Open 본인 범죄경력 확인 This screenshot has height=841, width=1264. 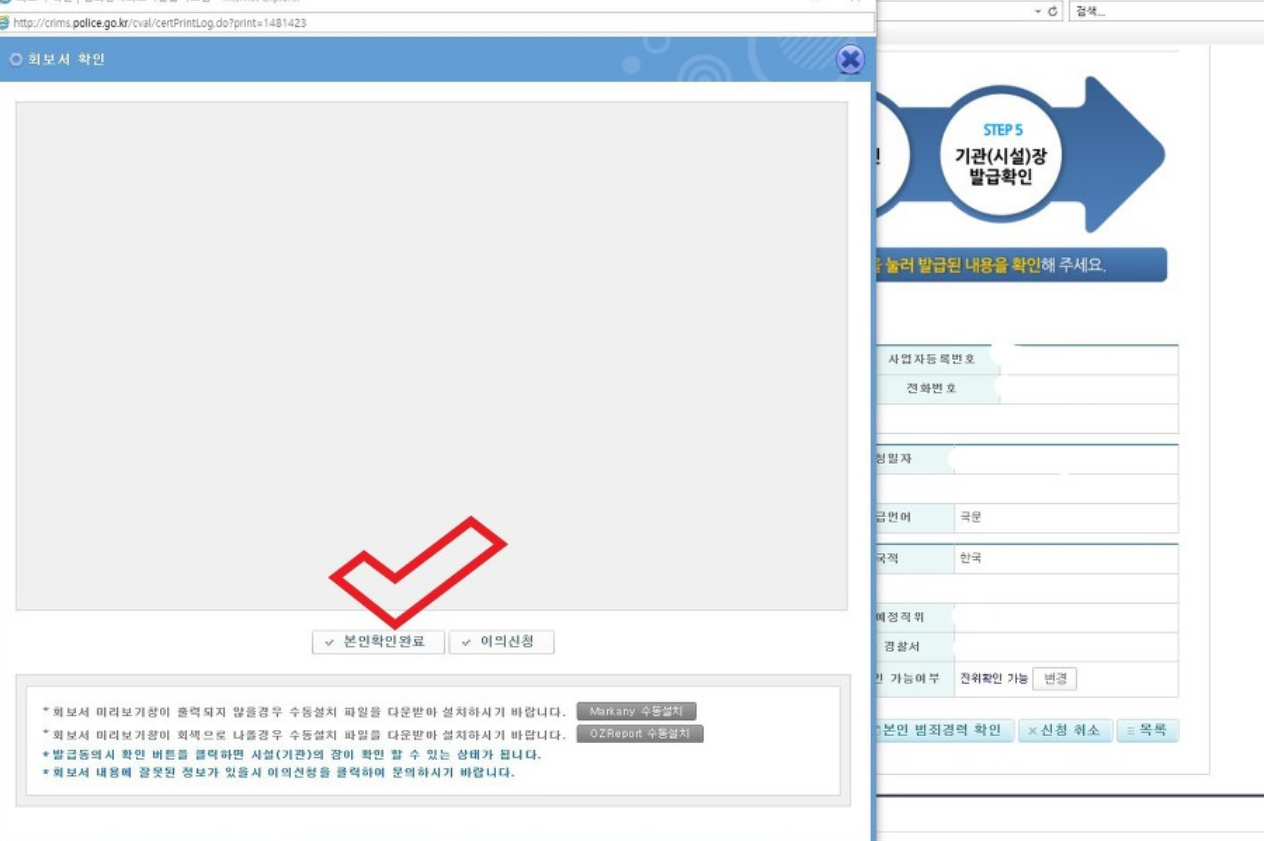tap(945, 731)
